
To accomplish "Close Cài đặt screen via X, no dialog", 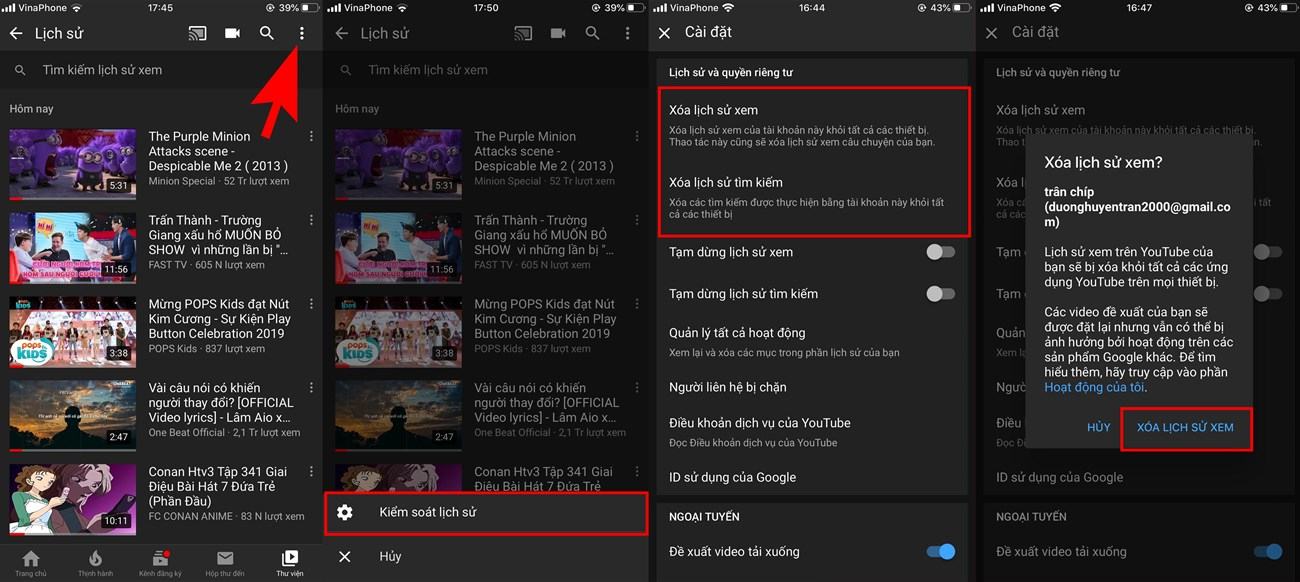I will (x=665, y=33).
